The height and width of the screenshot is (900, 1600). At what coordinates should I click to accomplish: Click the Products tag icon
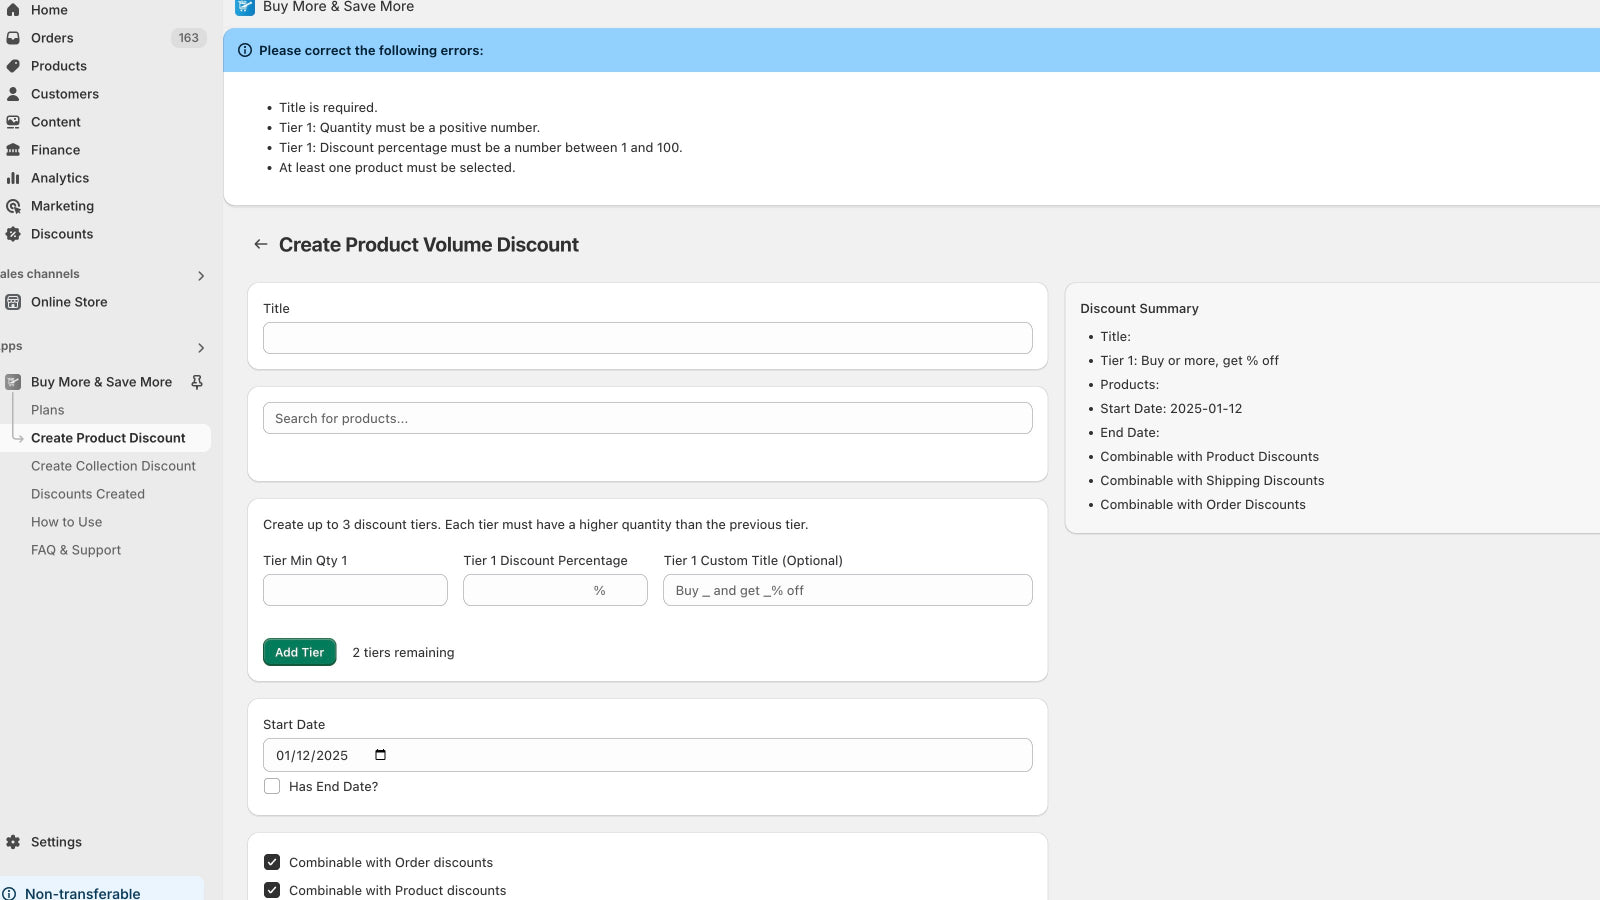13,66
